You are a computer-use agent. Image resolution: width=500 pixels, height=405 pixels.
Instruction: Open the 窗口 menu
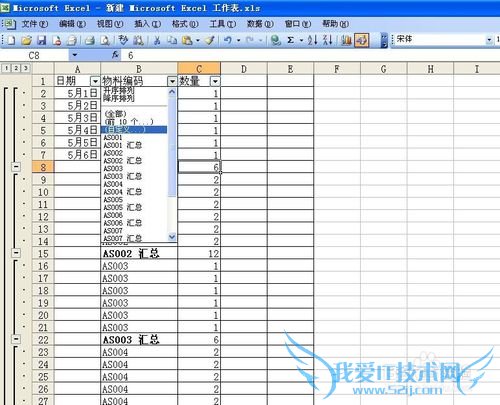coord(298,24)
